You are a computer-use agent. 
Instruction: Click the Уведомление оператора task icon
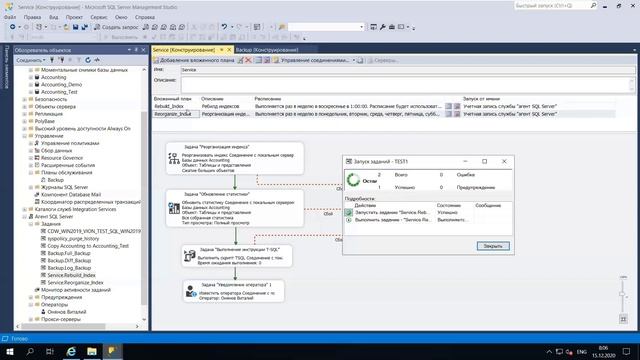(x=190, y=291)
